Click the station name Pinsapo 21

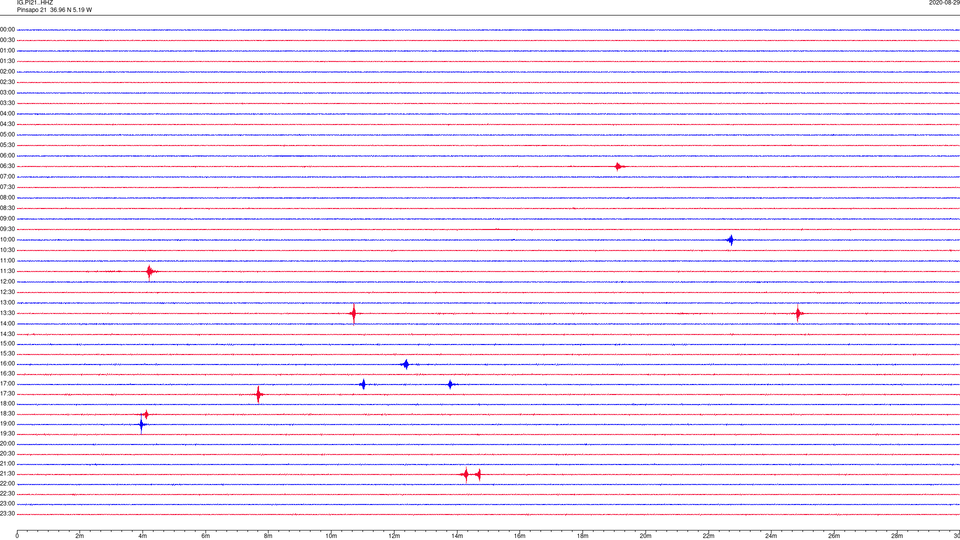32,10
